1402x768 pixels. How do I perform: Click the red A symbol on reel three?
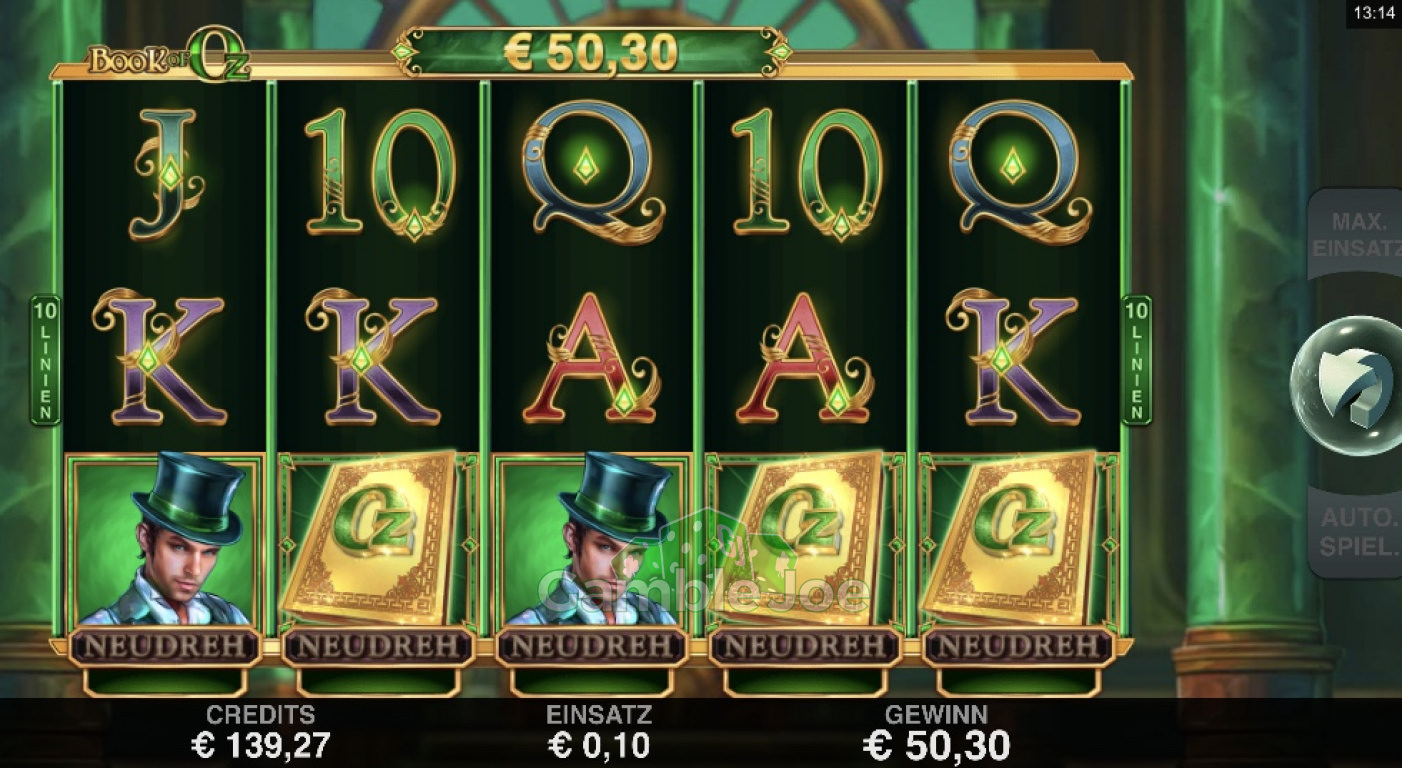pyautogui.click(x=592, y=358)
